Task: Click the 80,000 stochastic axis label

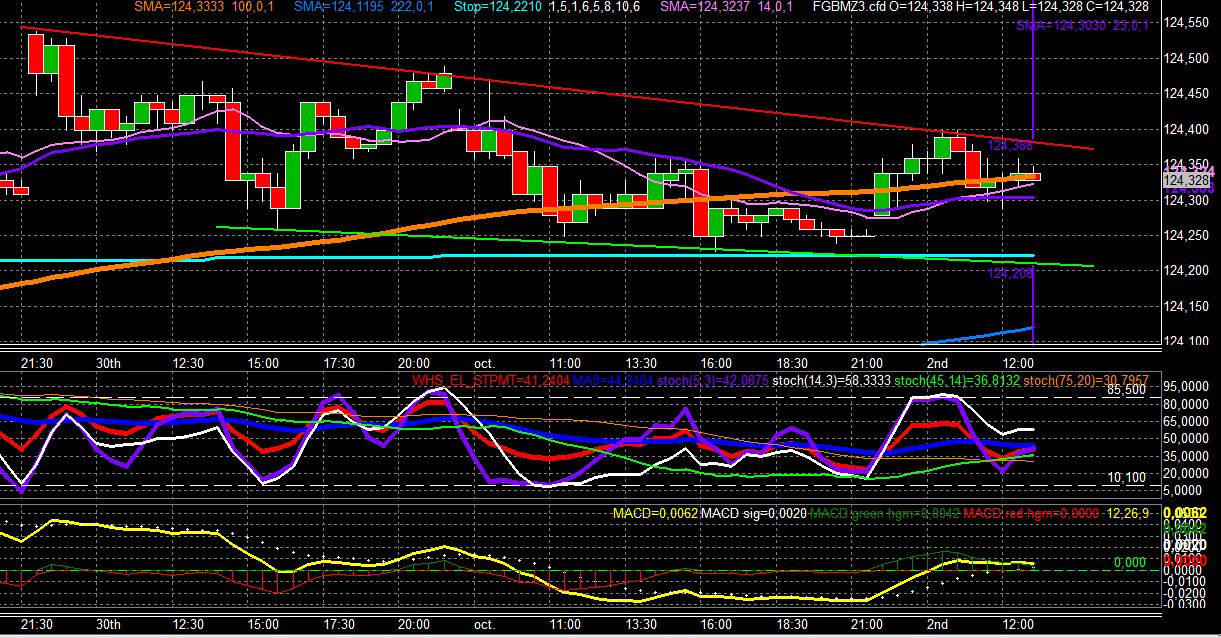Action: [x=1188, y=403]
